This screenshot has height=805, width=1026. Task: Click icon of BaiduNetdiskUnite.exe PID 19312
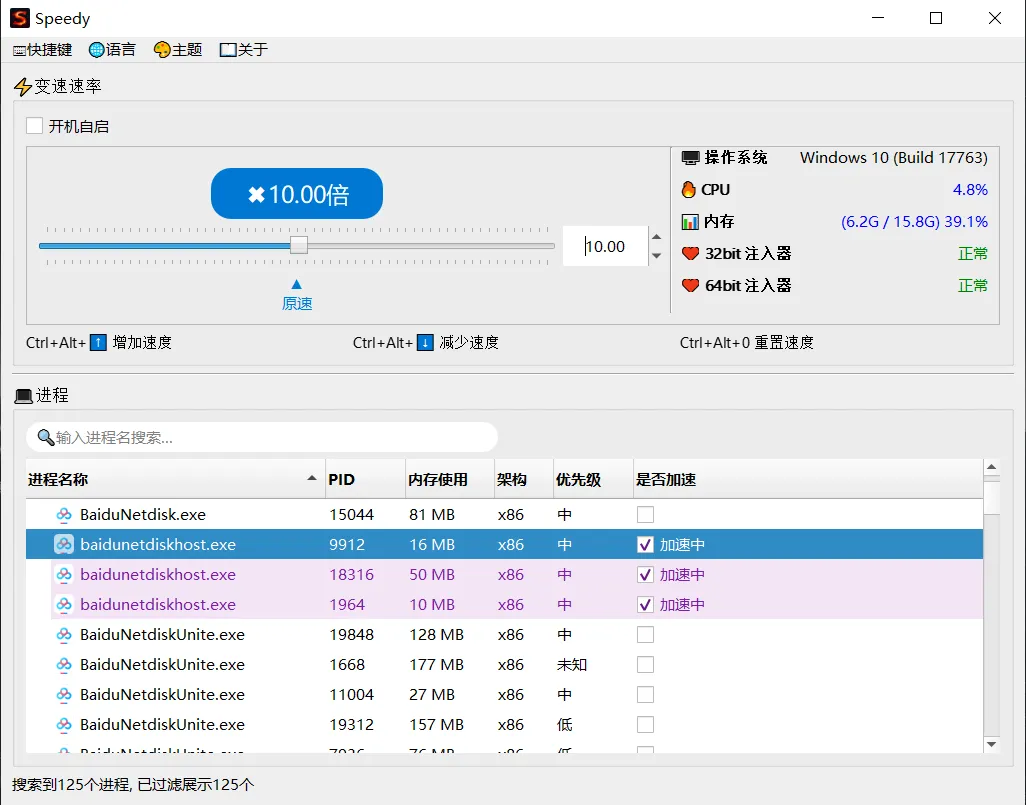[64, 725]
